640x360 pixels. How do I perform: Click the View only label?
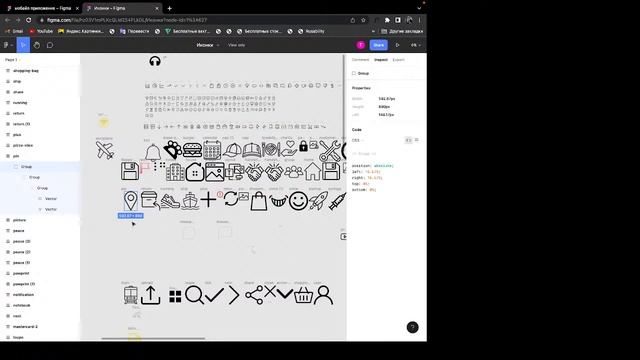237,45
